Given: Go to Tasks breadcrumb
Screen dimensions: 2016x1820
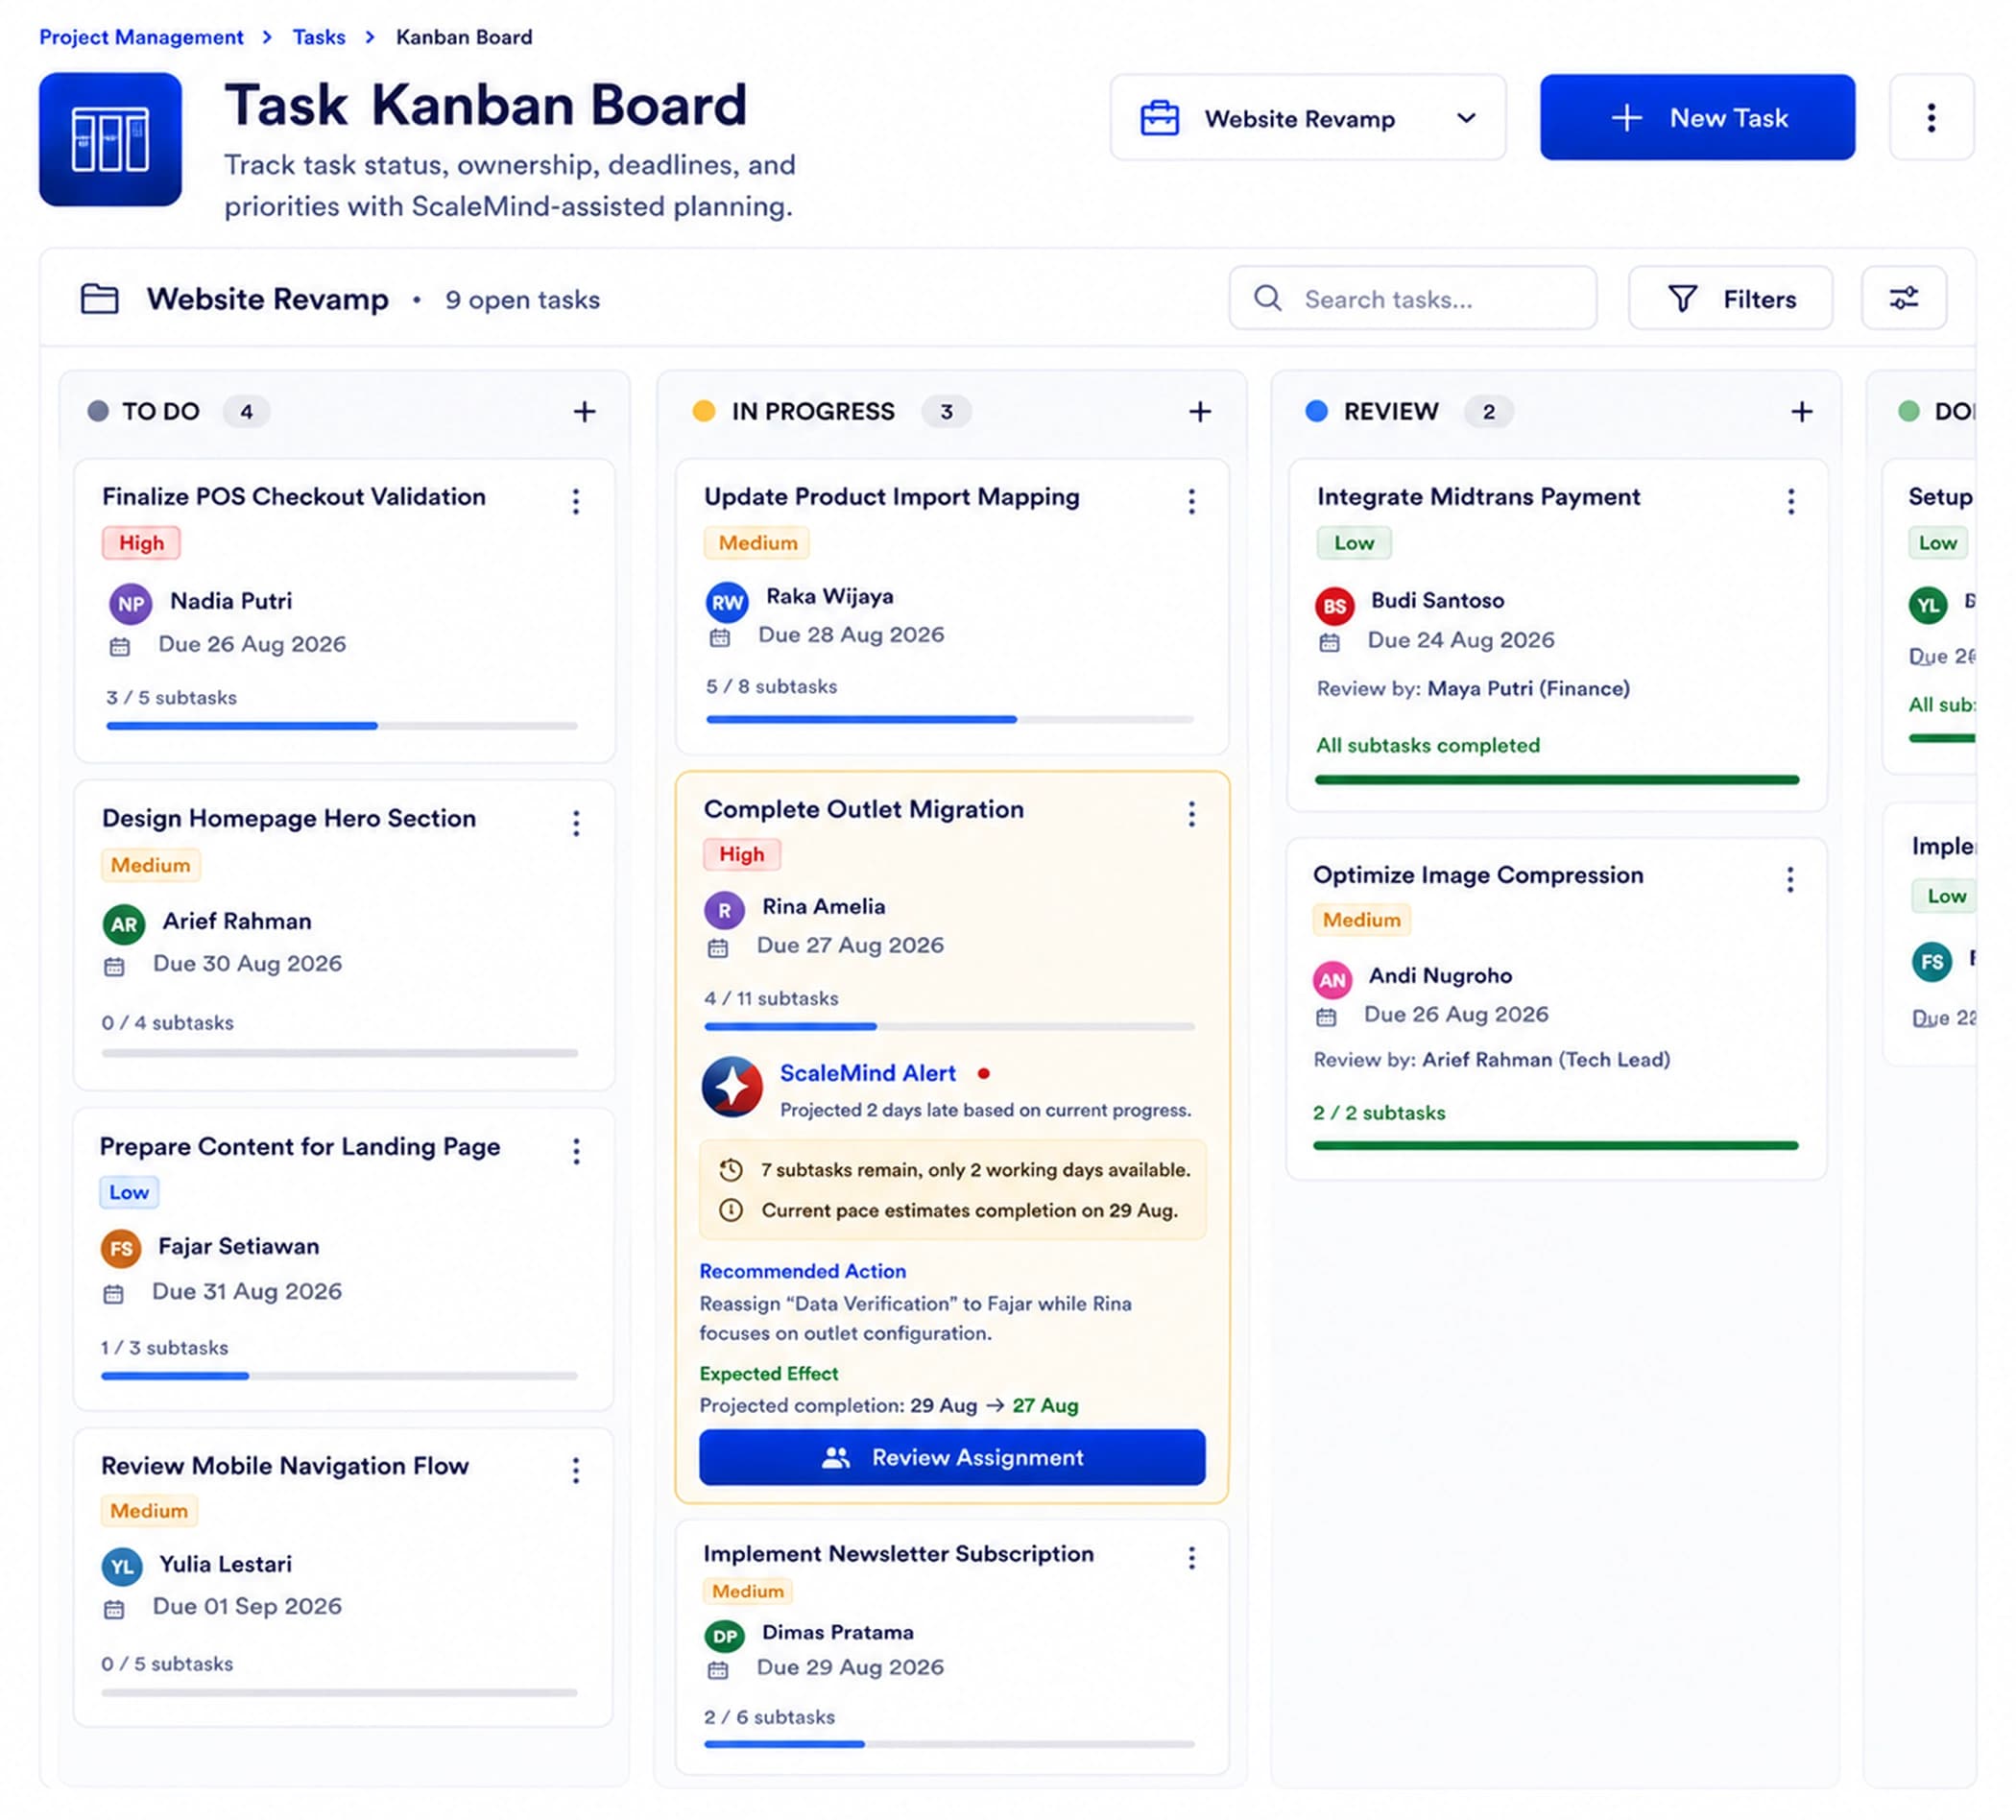Looking at the screenshot, I should pyautogui.click(x=319, y=37).
